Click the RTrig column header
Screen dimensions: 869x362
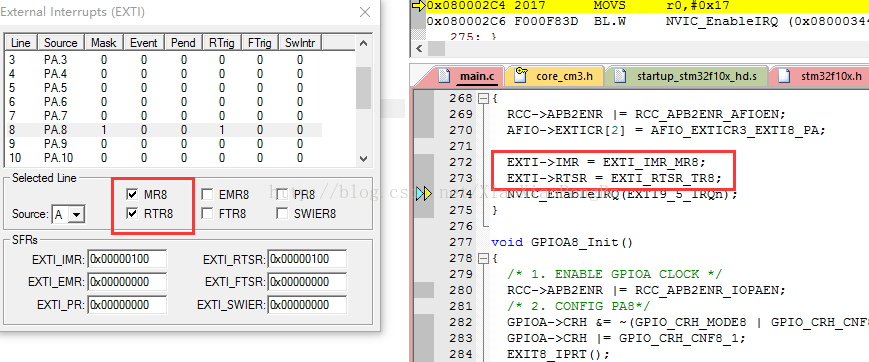[x=222, y=43]
